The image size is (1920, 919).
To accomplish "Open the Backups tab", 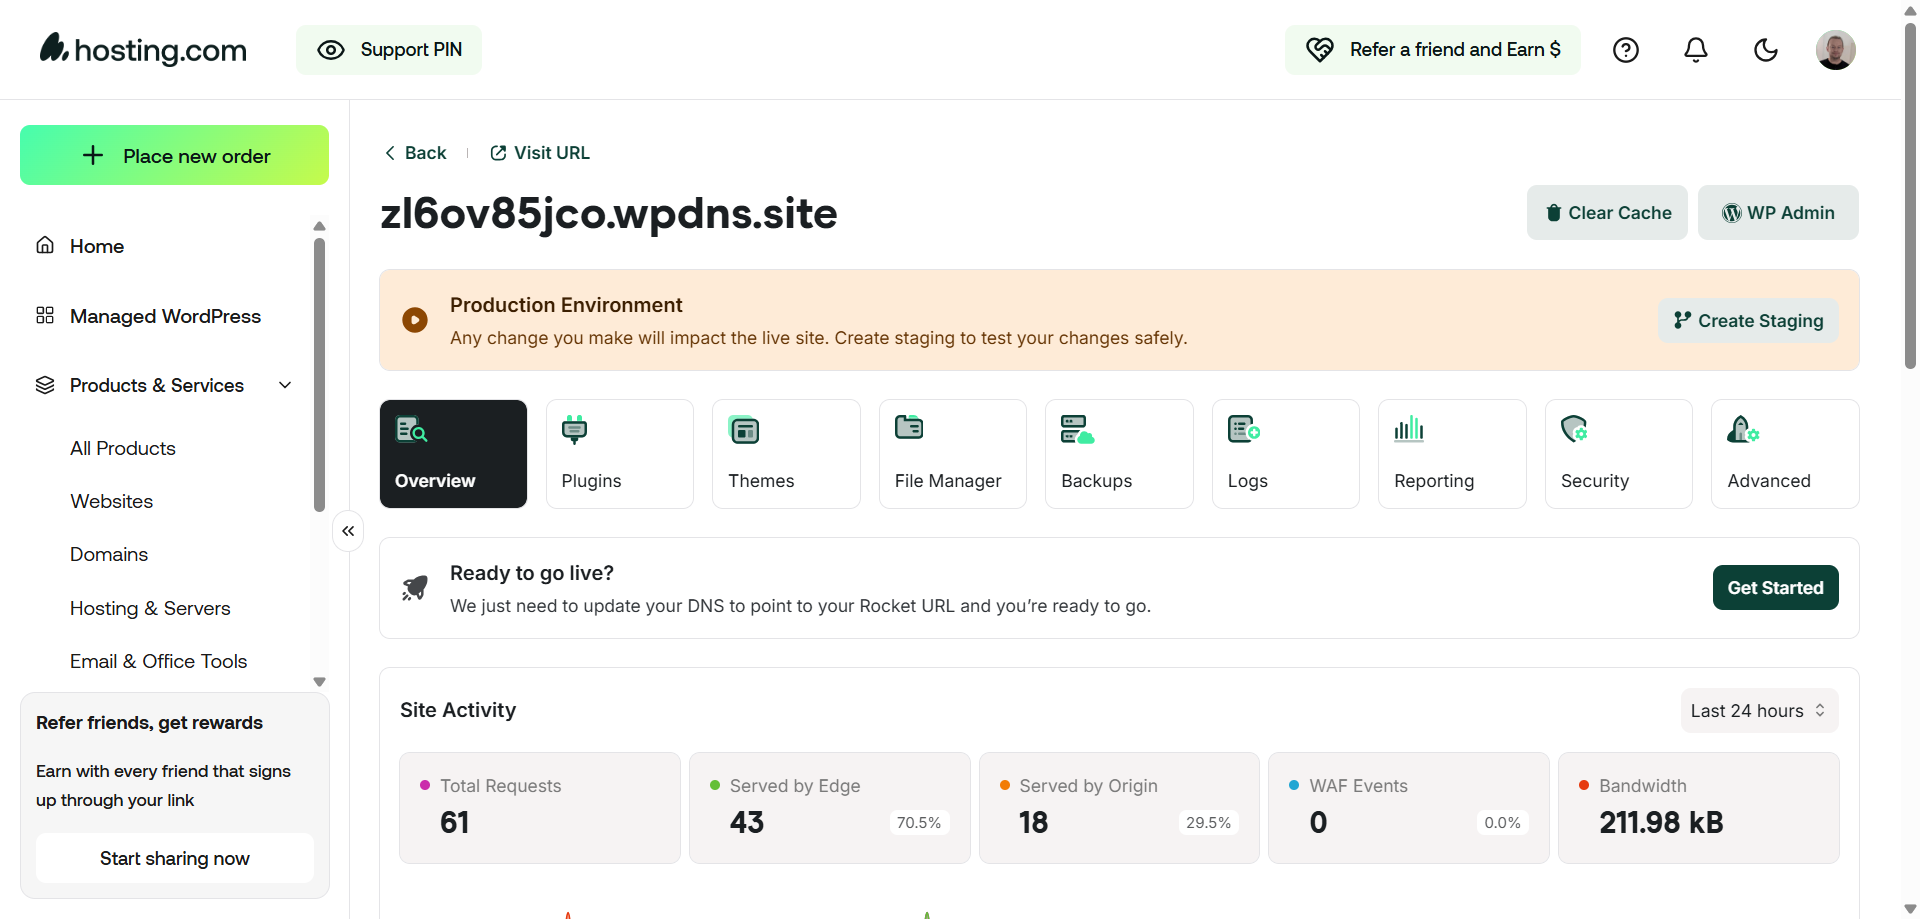I will [1119, 454].
